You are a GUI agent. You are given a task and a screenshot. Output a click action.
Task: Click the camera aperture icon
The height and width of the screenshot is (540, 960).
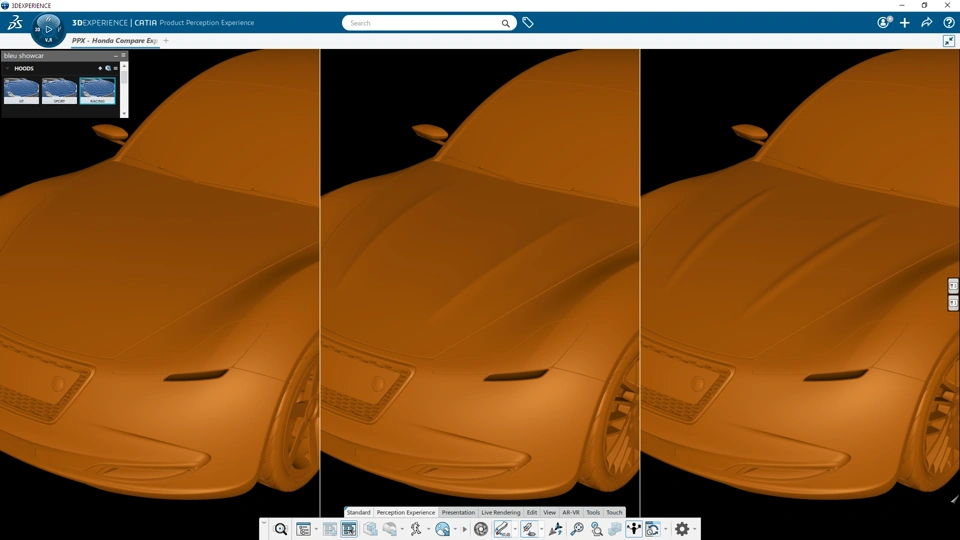481,529
